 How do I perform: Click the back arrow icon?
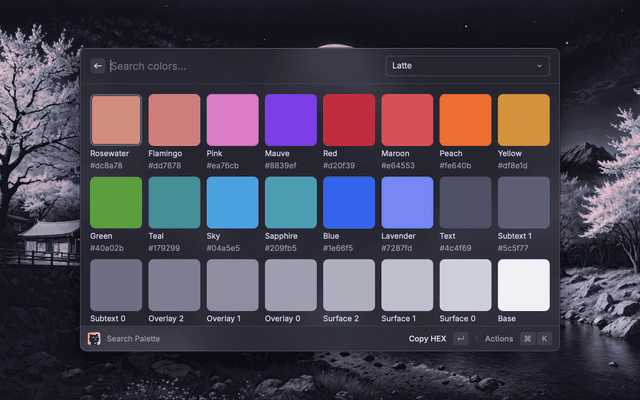[98, 66]
